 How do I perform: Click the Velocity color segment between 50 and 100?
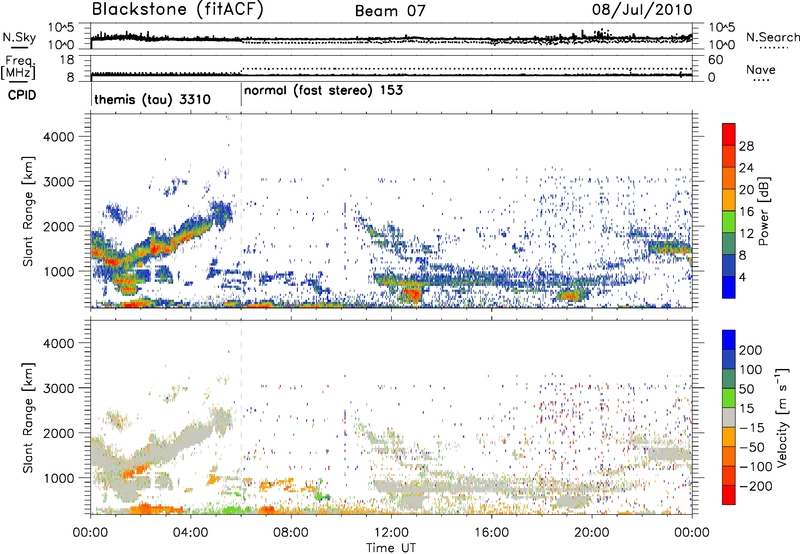tap(729, 379)
